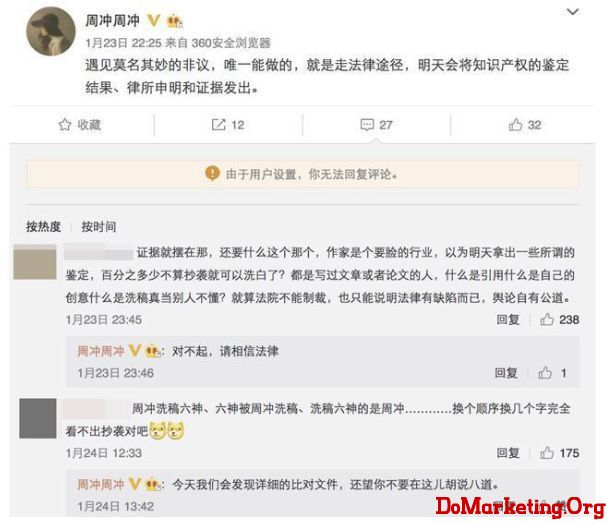Sort comments by 按时间

99,226
